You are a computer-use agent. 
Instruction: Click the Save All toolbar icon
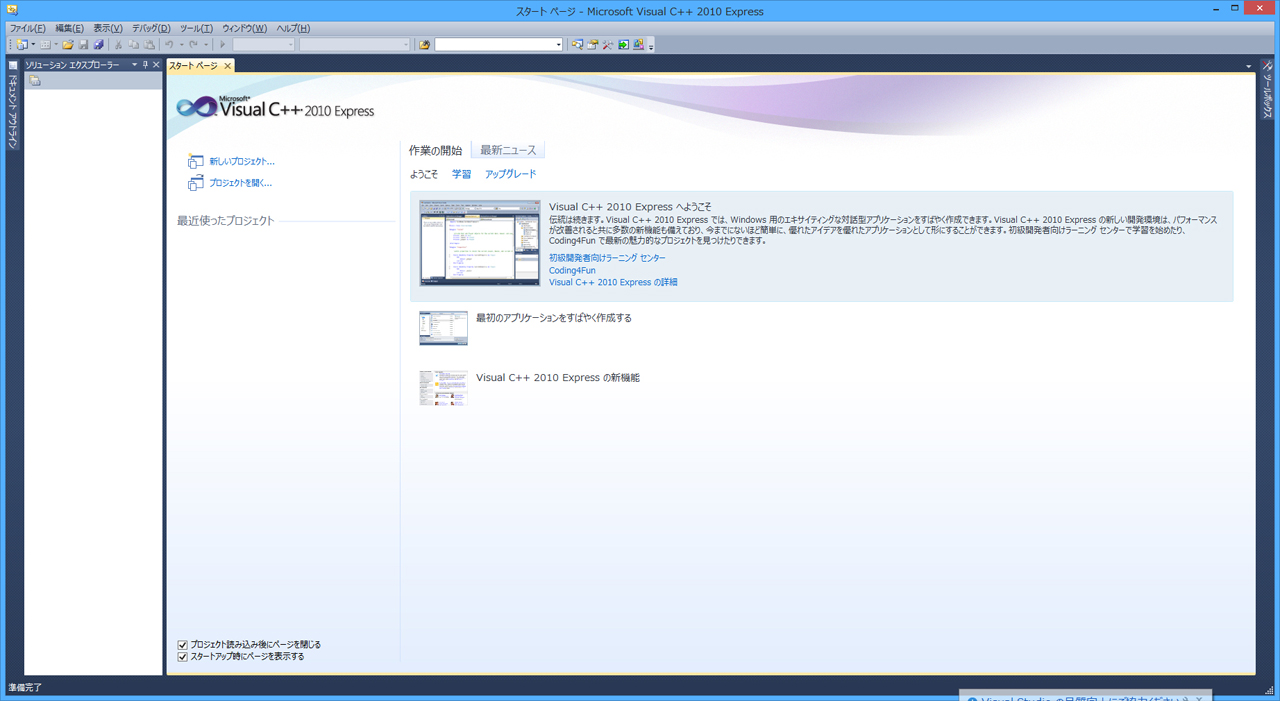(98, 45)
